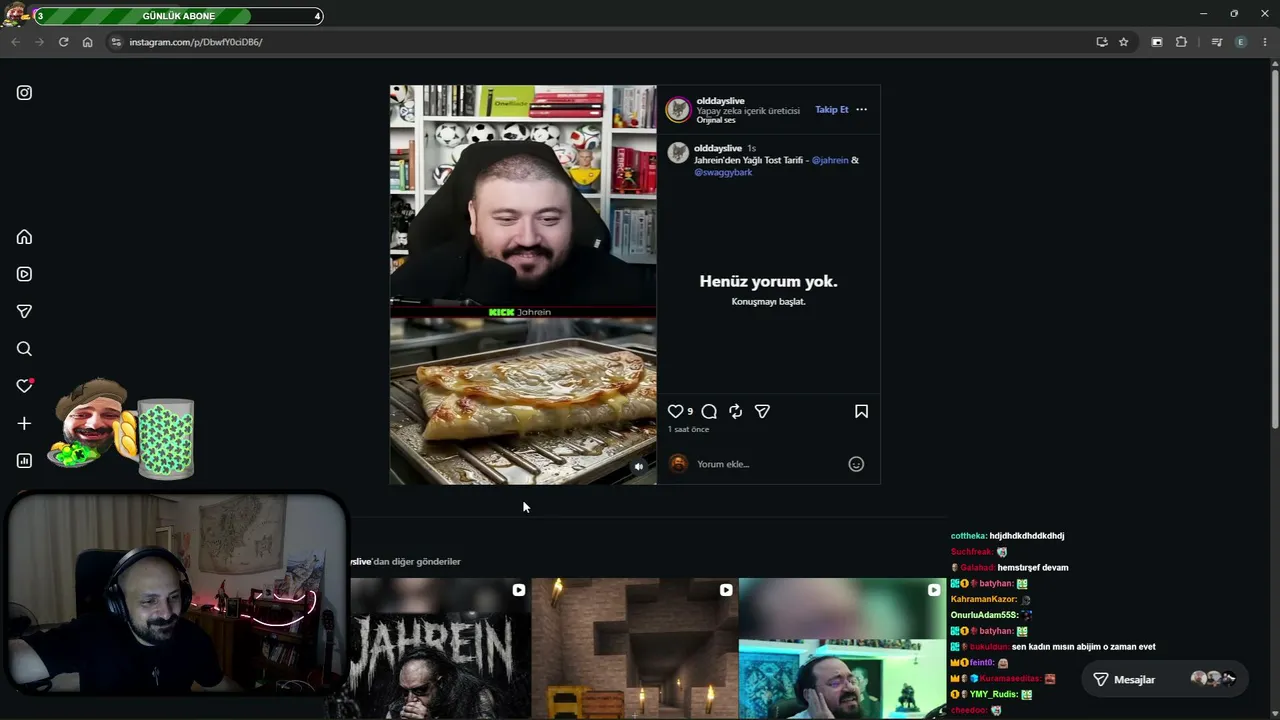Screen dimensions: 1280x720
Task: Click the 'Orijinal ses' audio link
Action: click(x=716, y=120)
